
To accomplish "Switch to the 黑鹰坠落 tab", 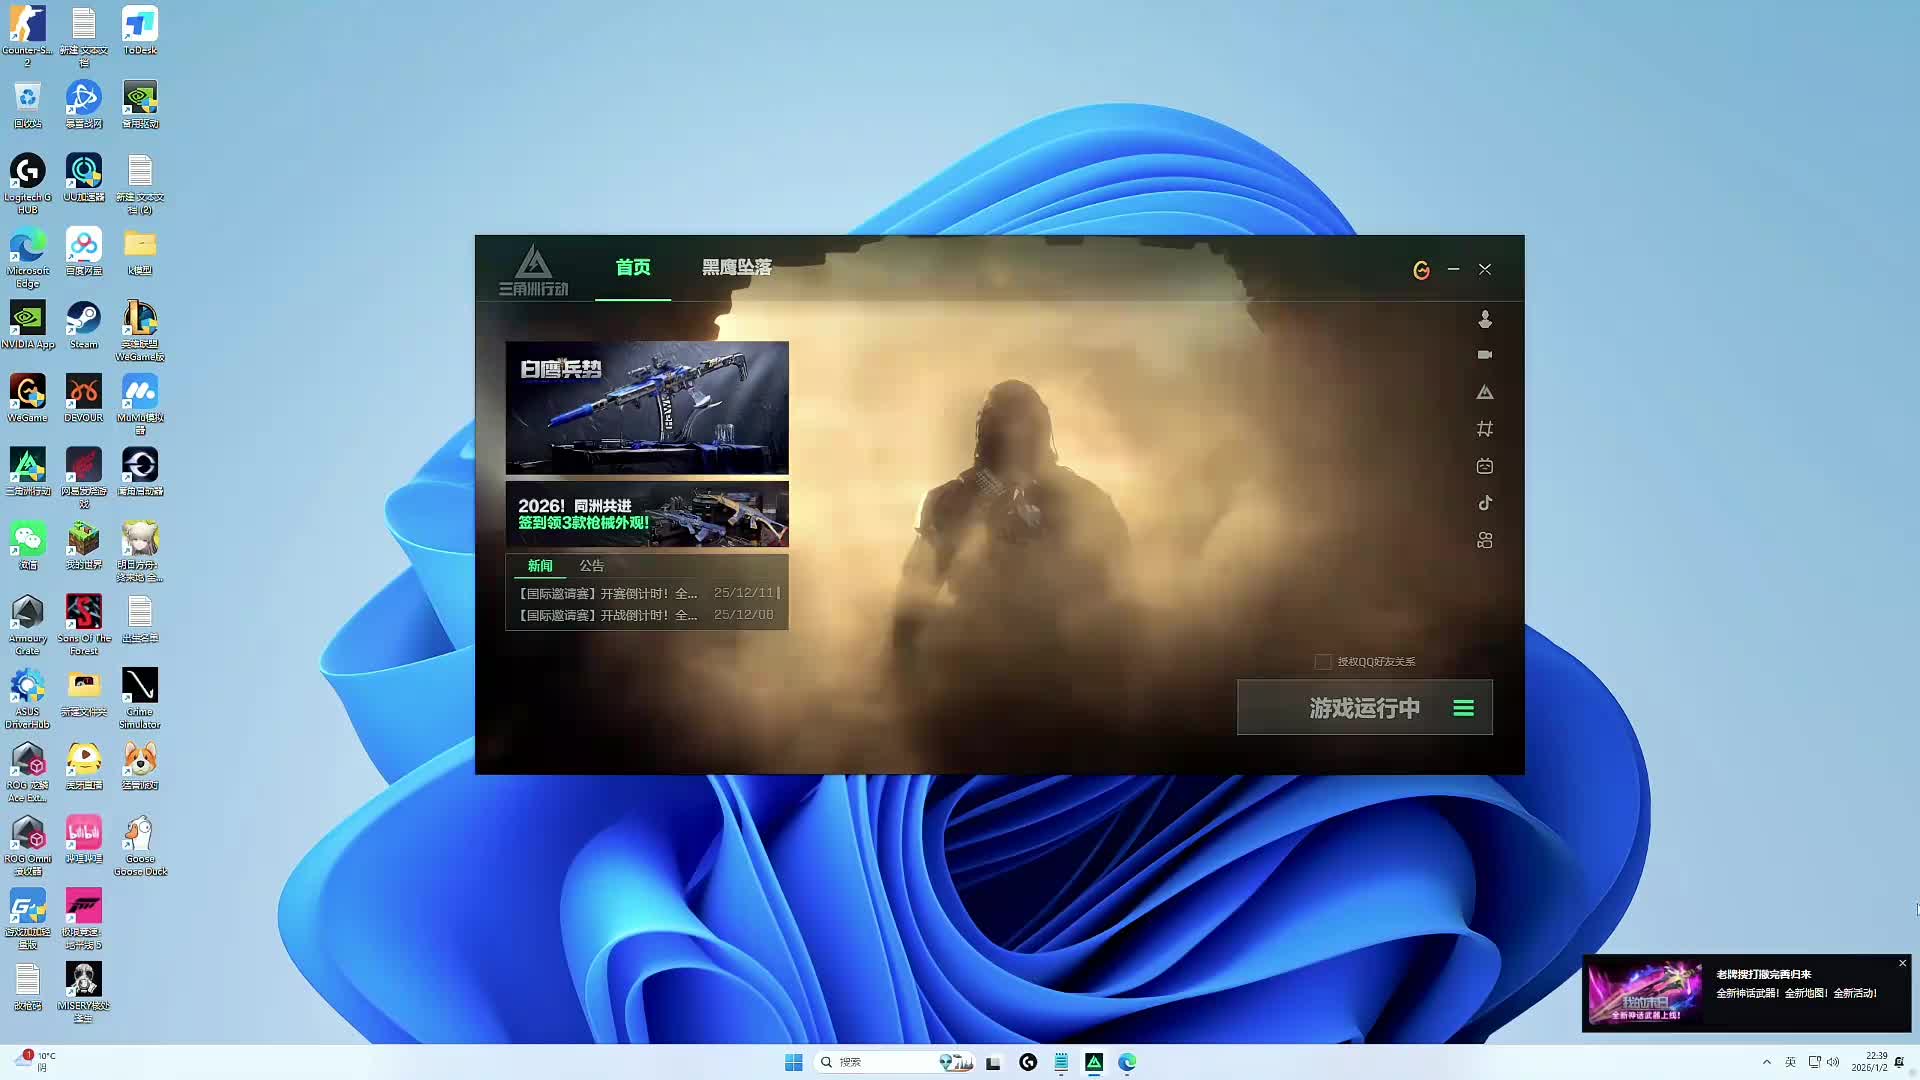I will click(736, 267).
